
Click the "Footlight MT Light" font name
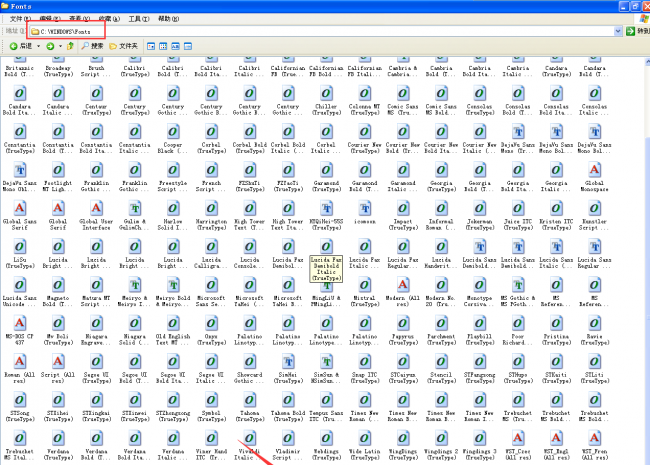[x=58, y=186]
